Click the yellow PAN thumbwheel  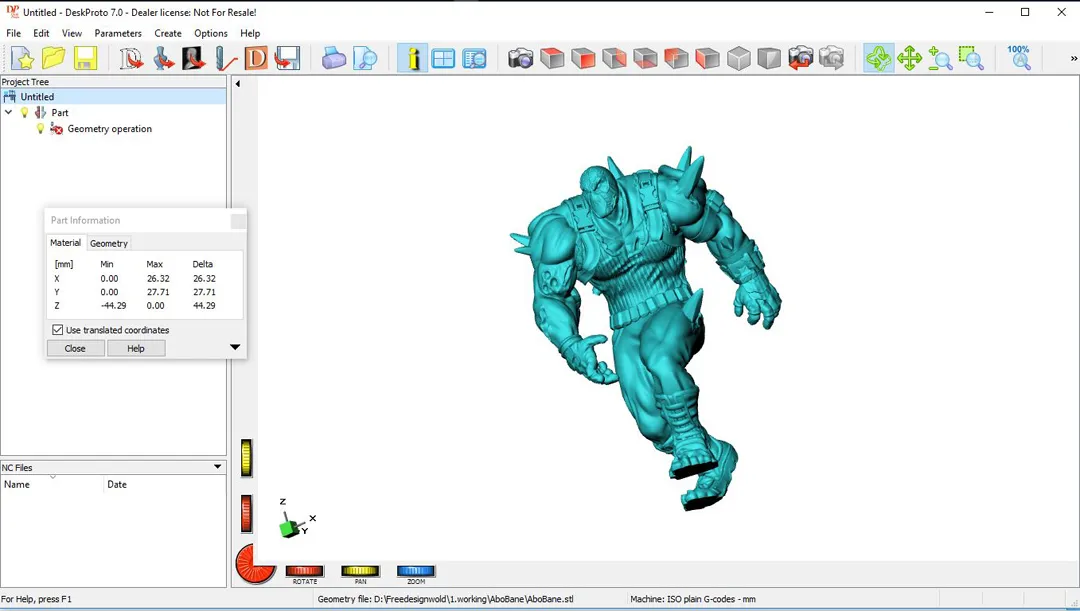click(360, 570)
